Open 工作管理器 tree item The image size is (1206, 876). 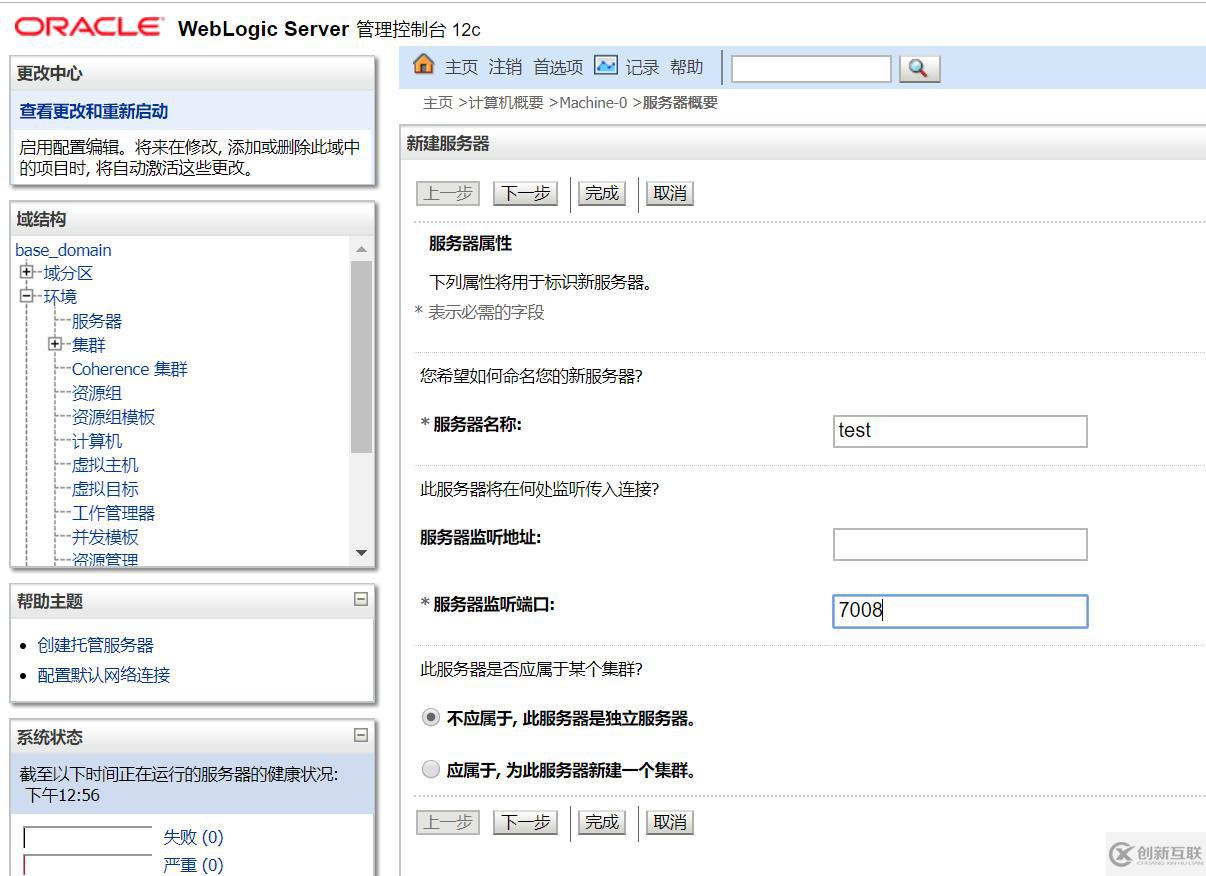pyautogui.click(x=114, y=513)
